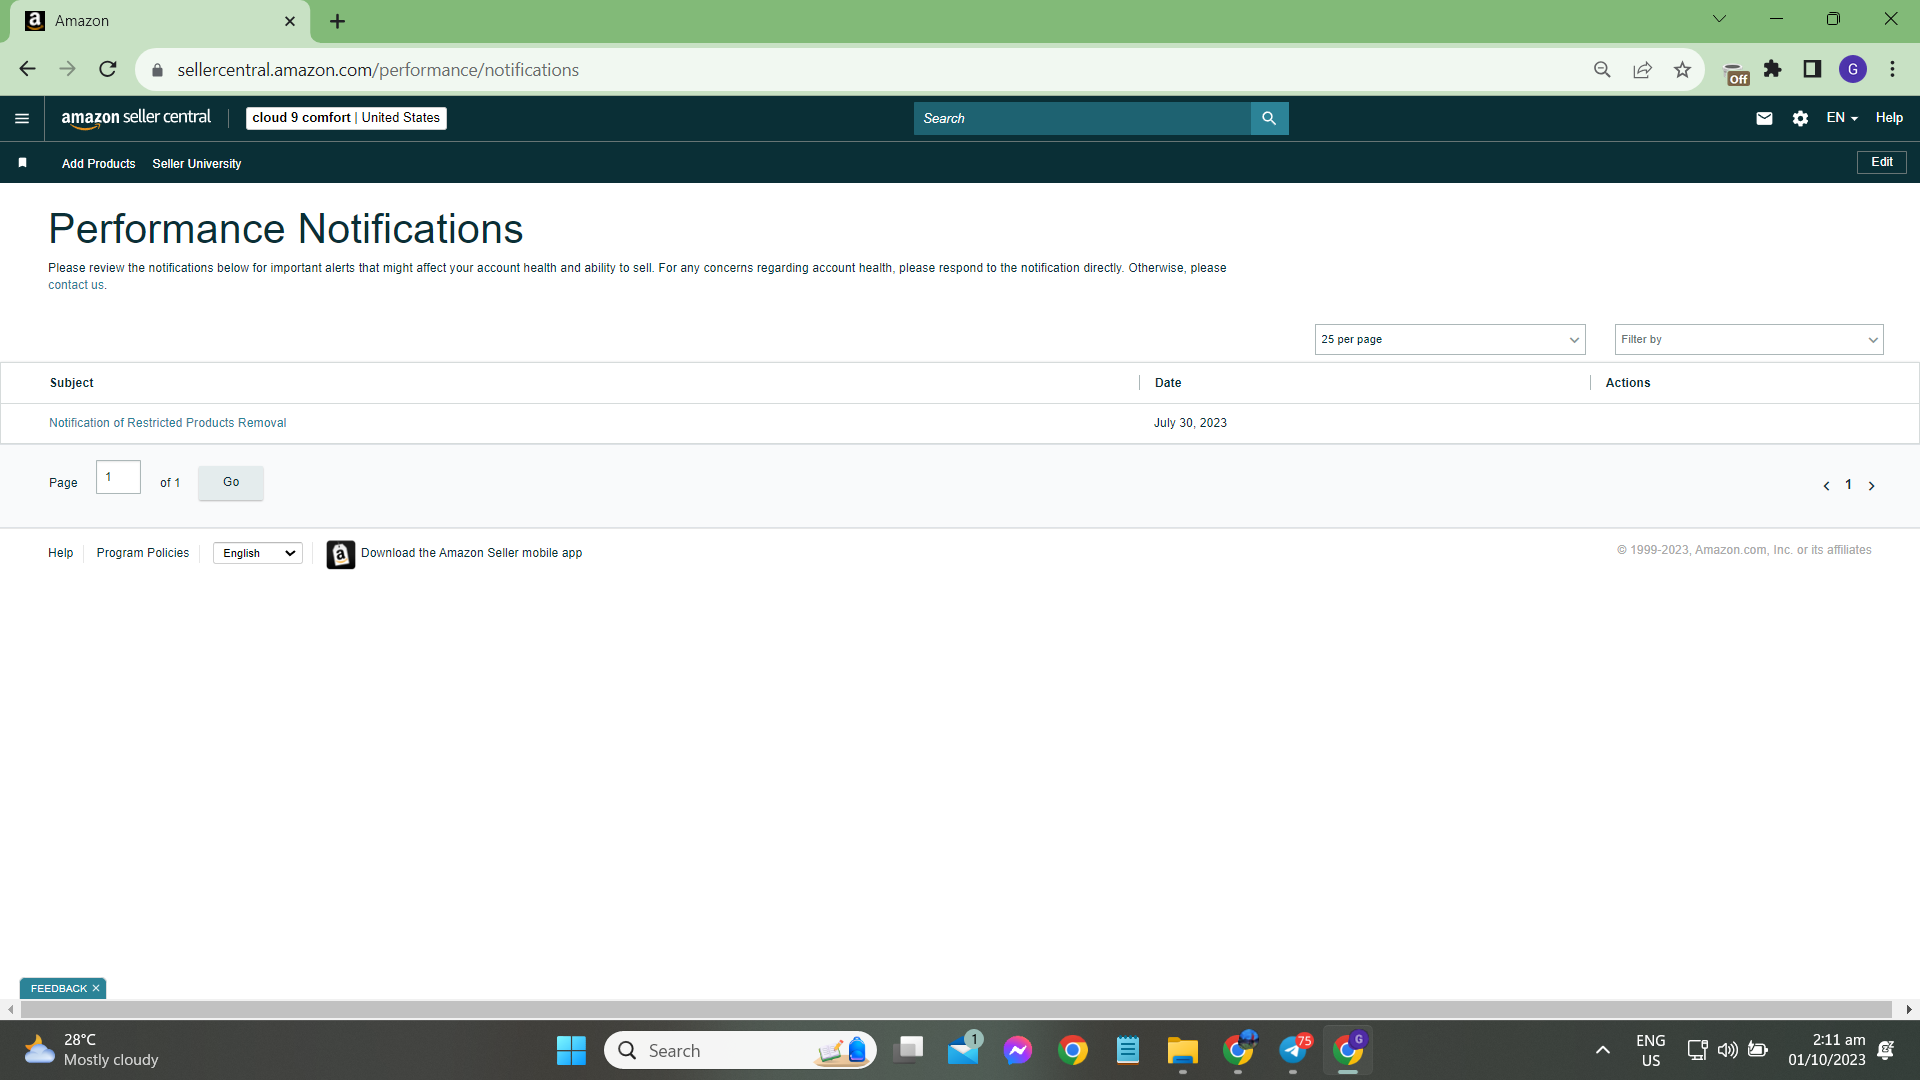Click the Windows taskbar Search box
The image size is (1920, 1080).
coord(740,1050)
